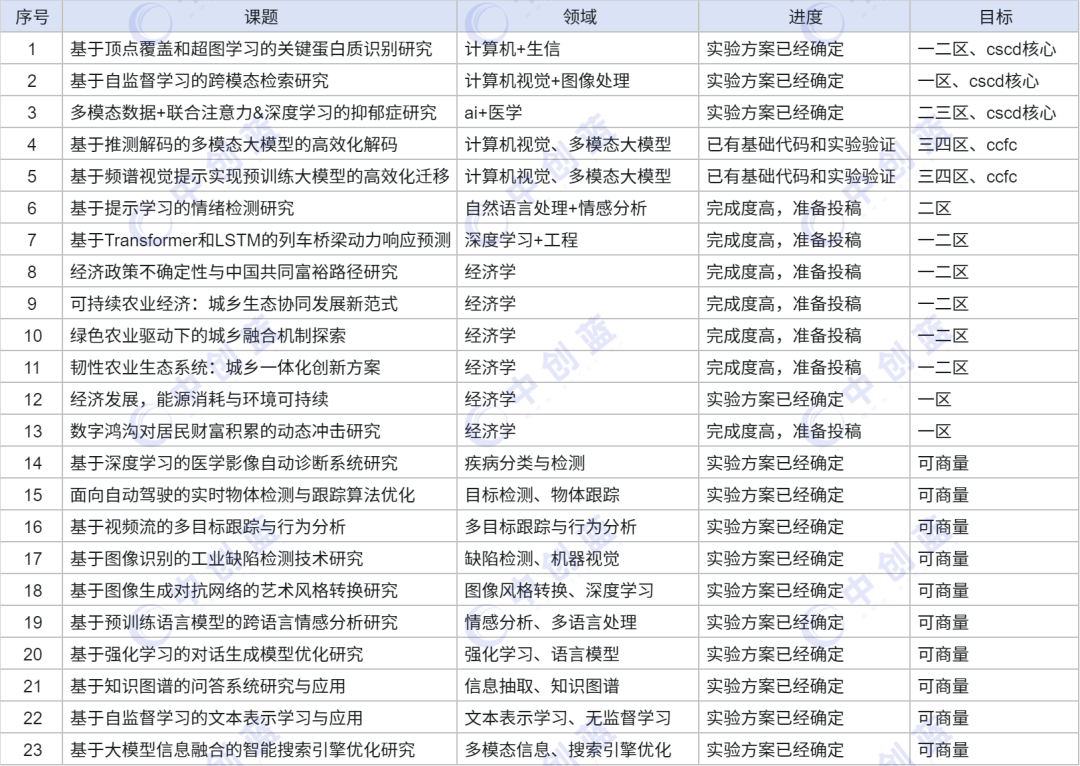Select topic "多模态数据+联合注意力&深度学习的抑郁症研究"
1080x766 pixels.
253,112
